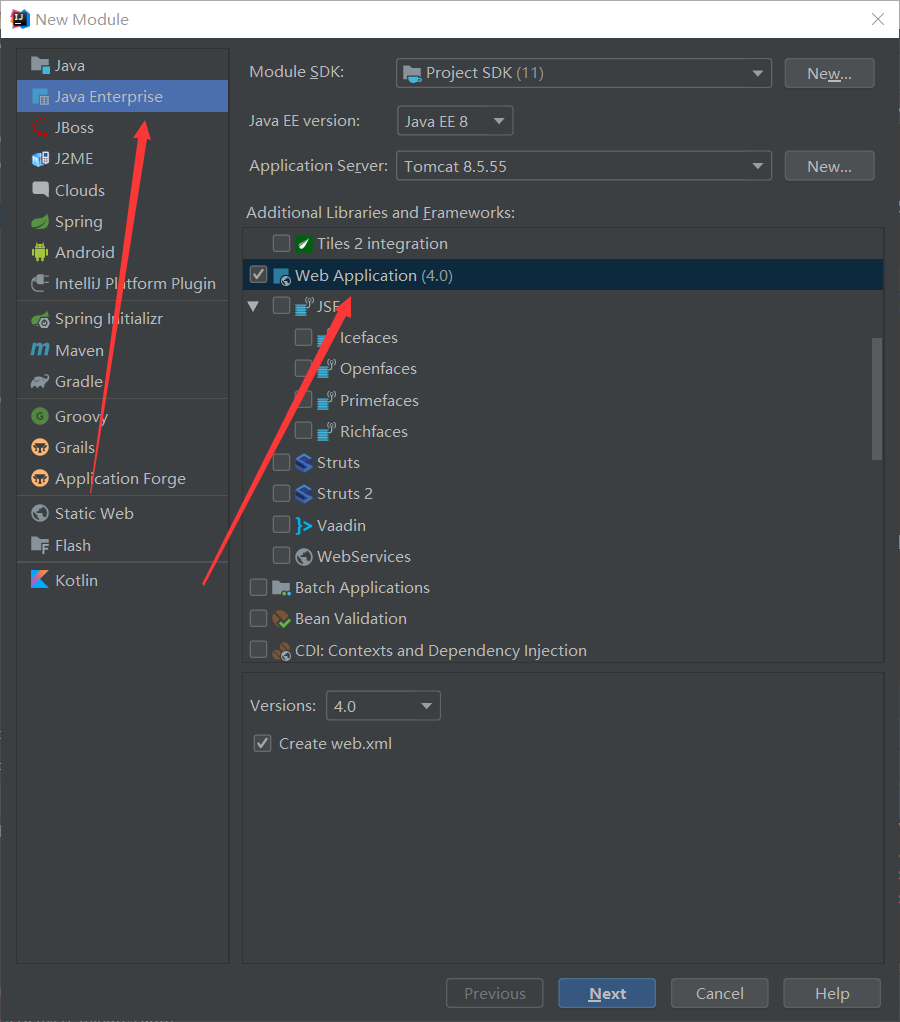Choose the JBoss icon
Image resolution: width=900 pixels, height=1022 pixels.
click(x=40, y=128)
